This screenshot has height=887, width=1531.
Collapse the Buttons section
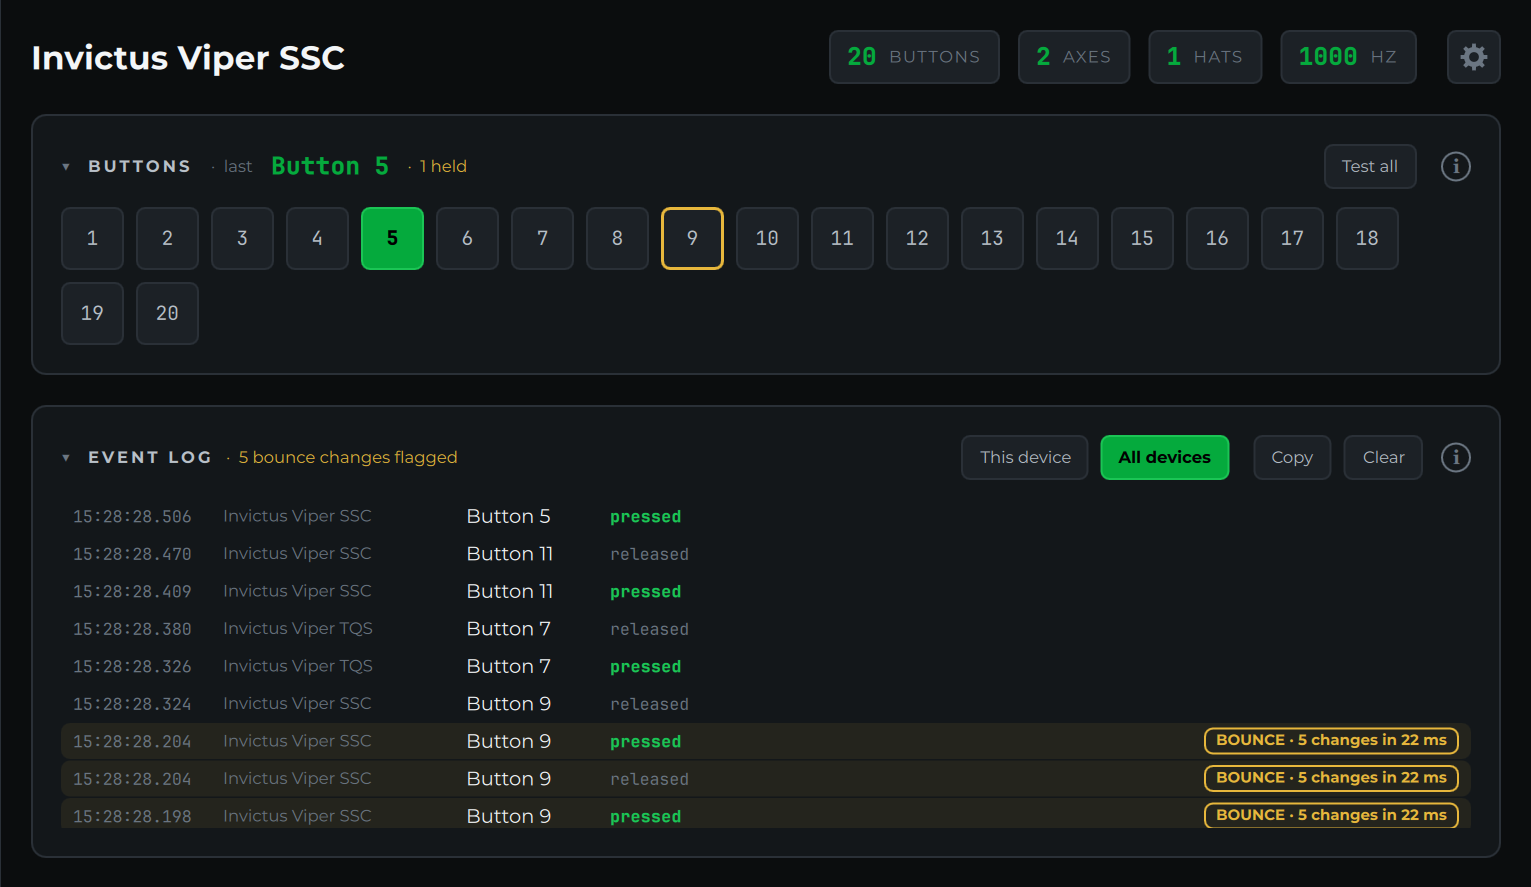click(66, 167)
